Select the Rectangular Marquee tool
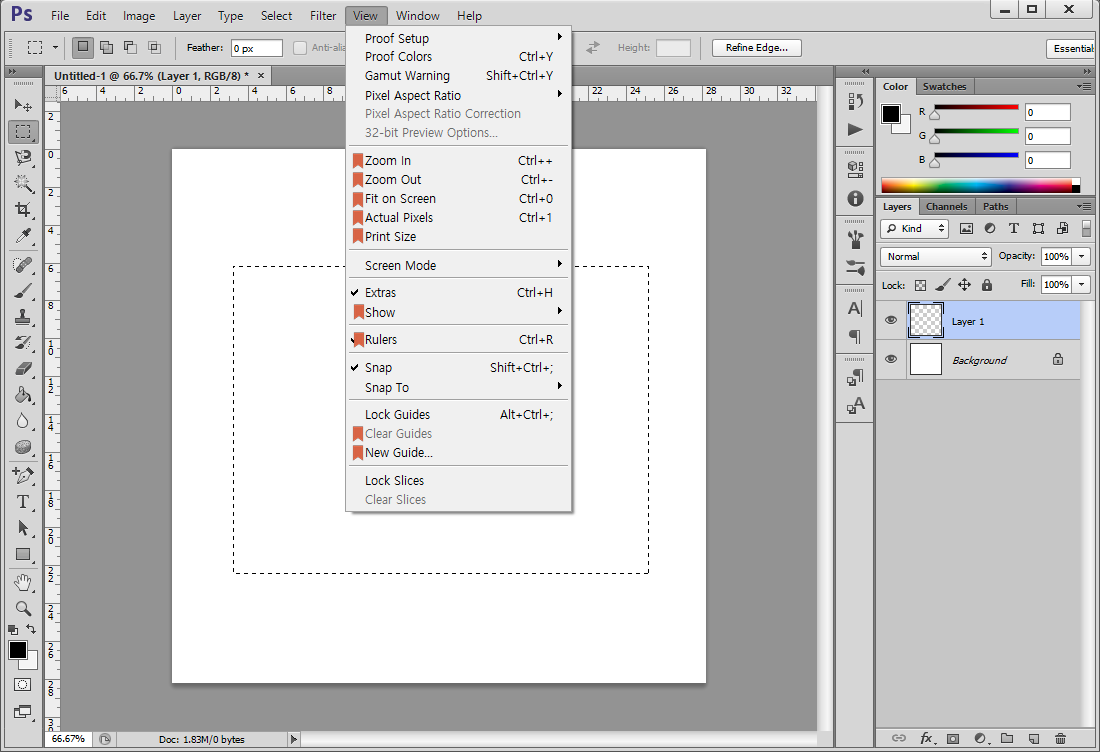 click(x=23, y=131)
